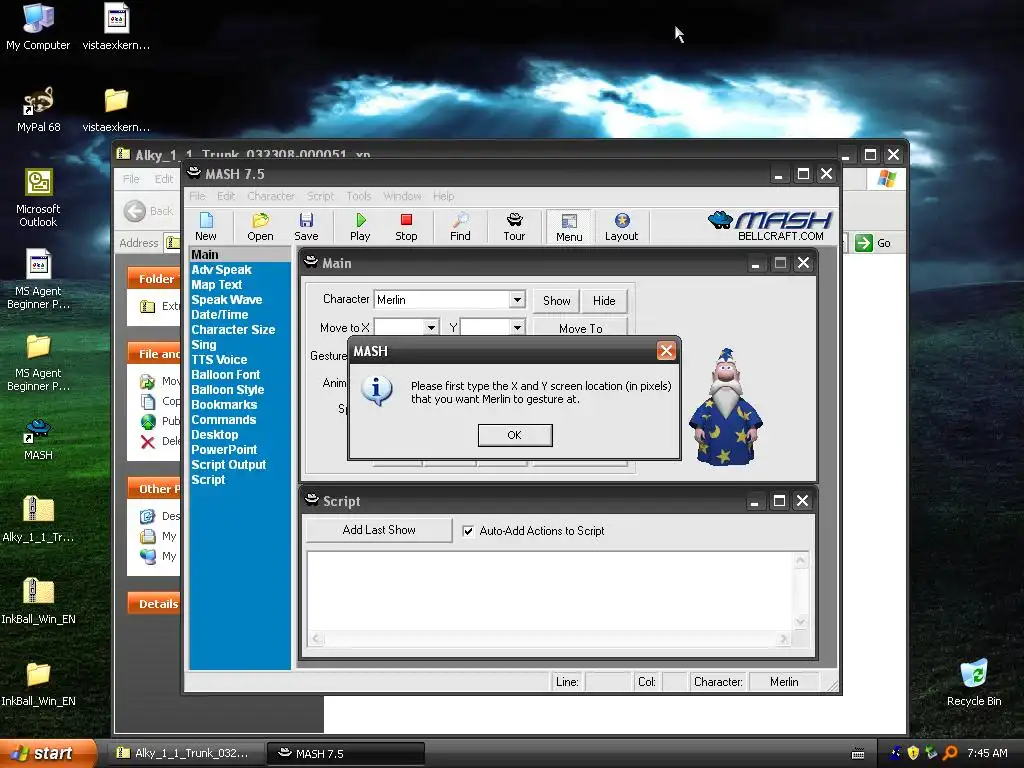Click the Move To button
The image size is (1024, 768).
[x=581, y=328]
